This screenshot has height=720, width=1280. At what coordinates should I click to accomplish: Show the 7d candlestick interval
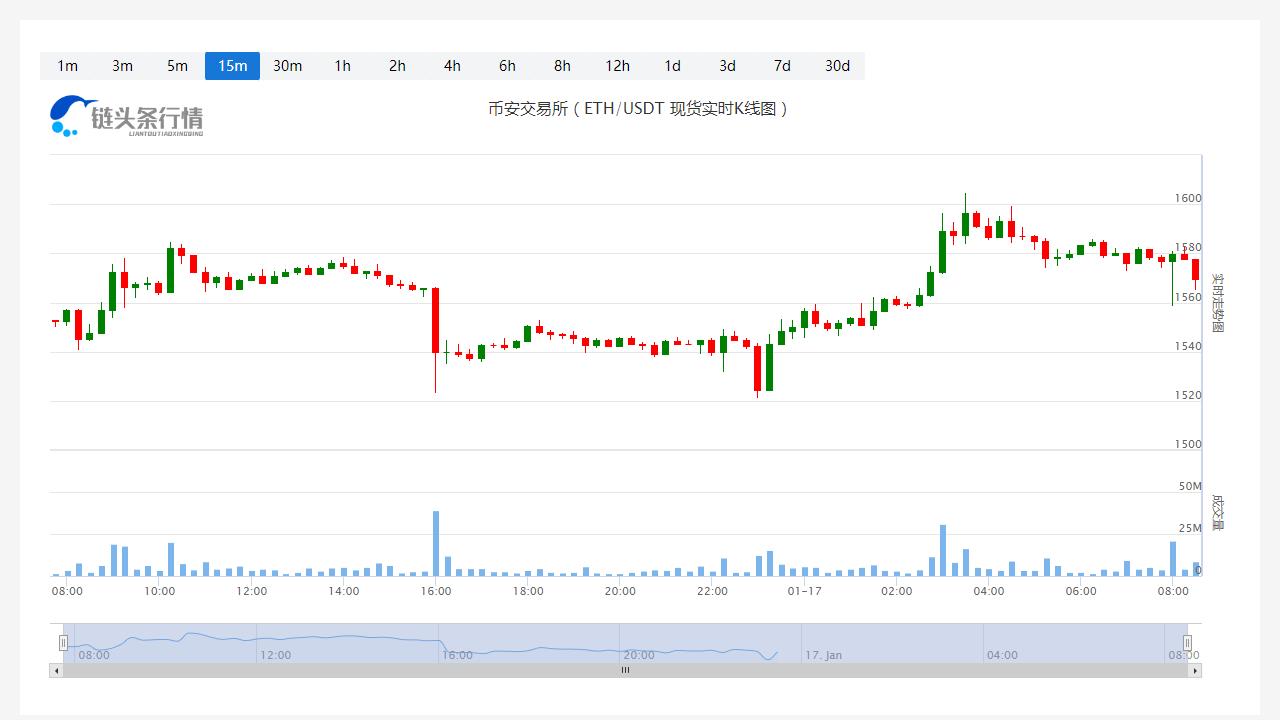pyautogui.click(x=782, y=66)
